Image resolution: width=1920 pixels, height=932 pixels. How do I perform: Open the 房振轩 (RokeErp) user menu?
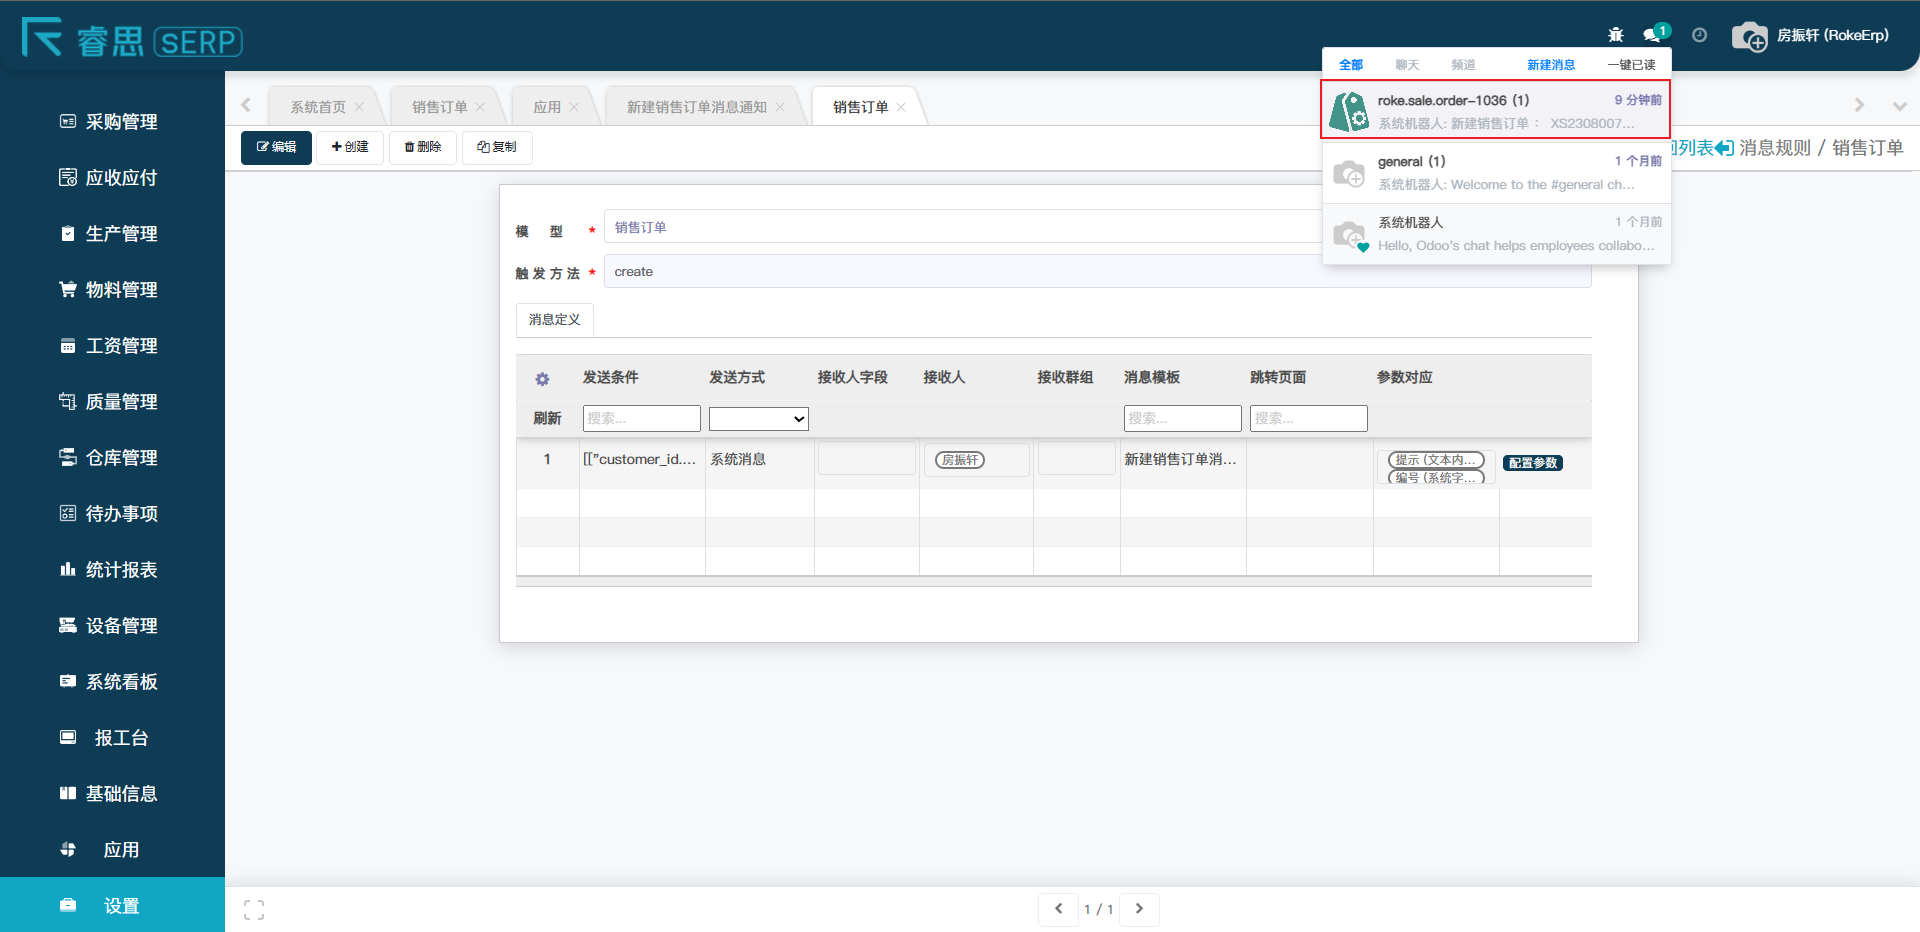pos(1811,36)
